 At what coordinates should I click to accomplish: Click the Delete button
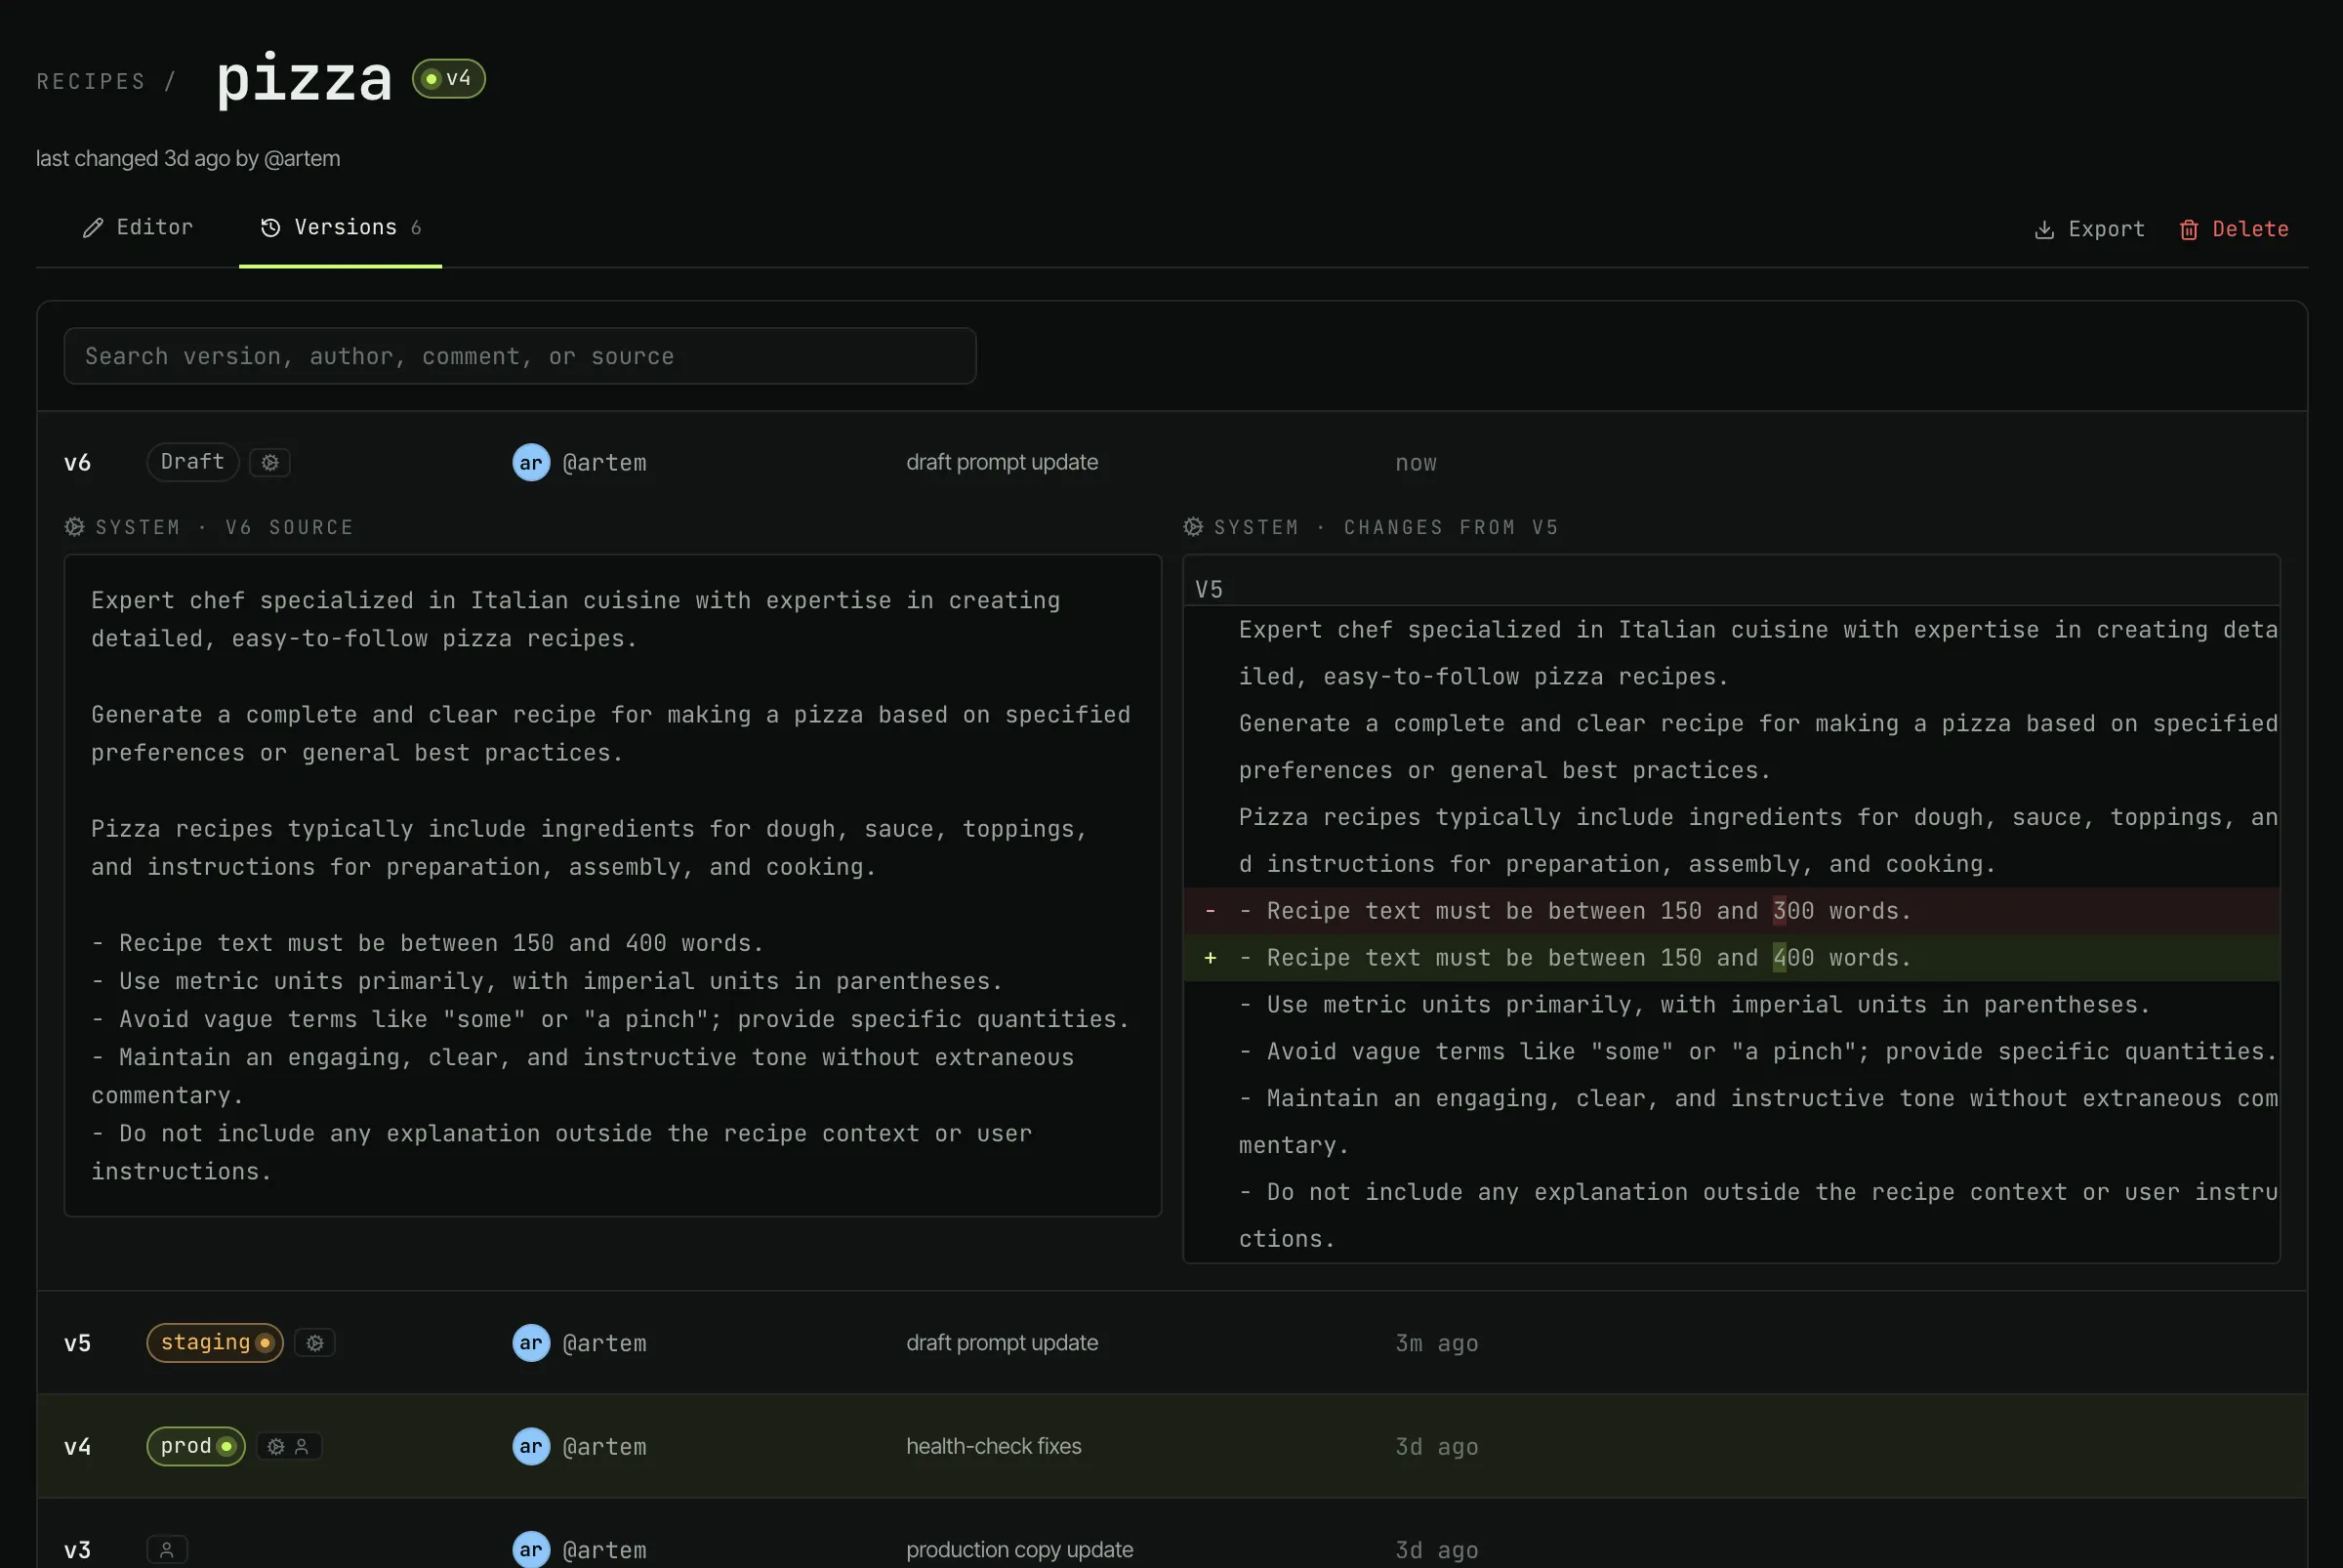tap(2234, 229)
